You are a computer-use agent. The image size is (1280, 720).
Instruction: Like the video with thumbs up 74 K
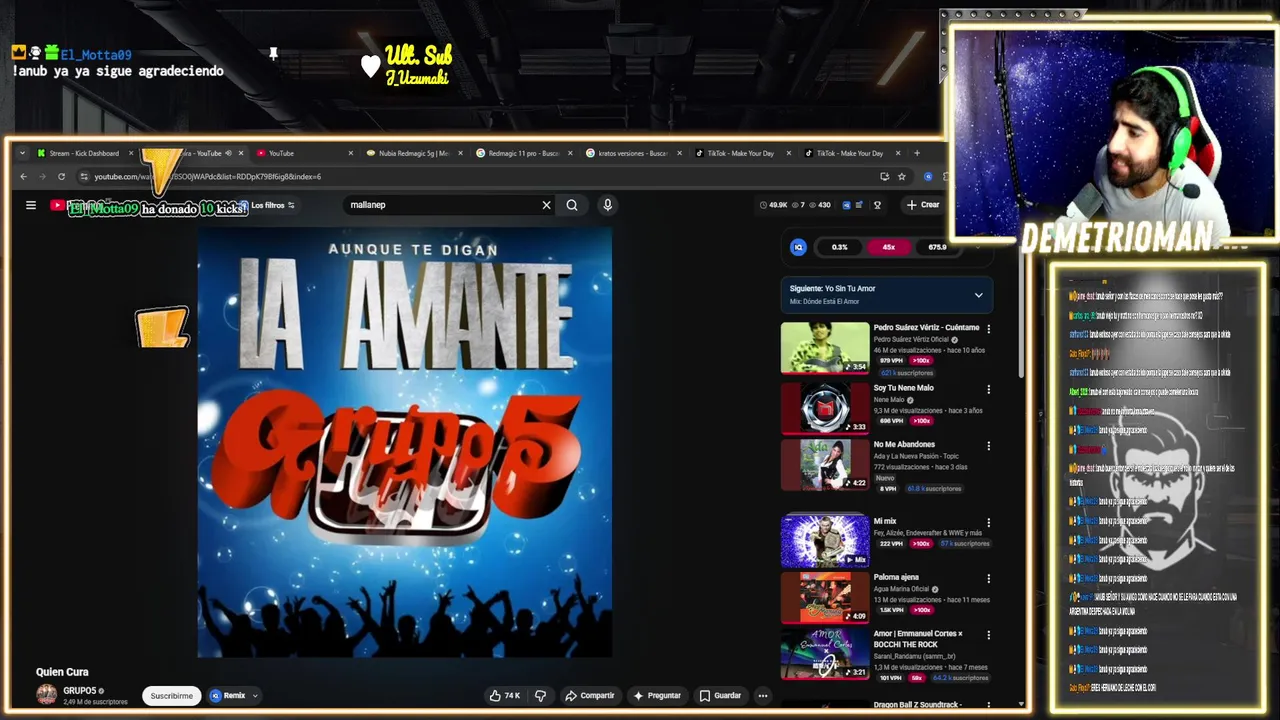504,696
